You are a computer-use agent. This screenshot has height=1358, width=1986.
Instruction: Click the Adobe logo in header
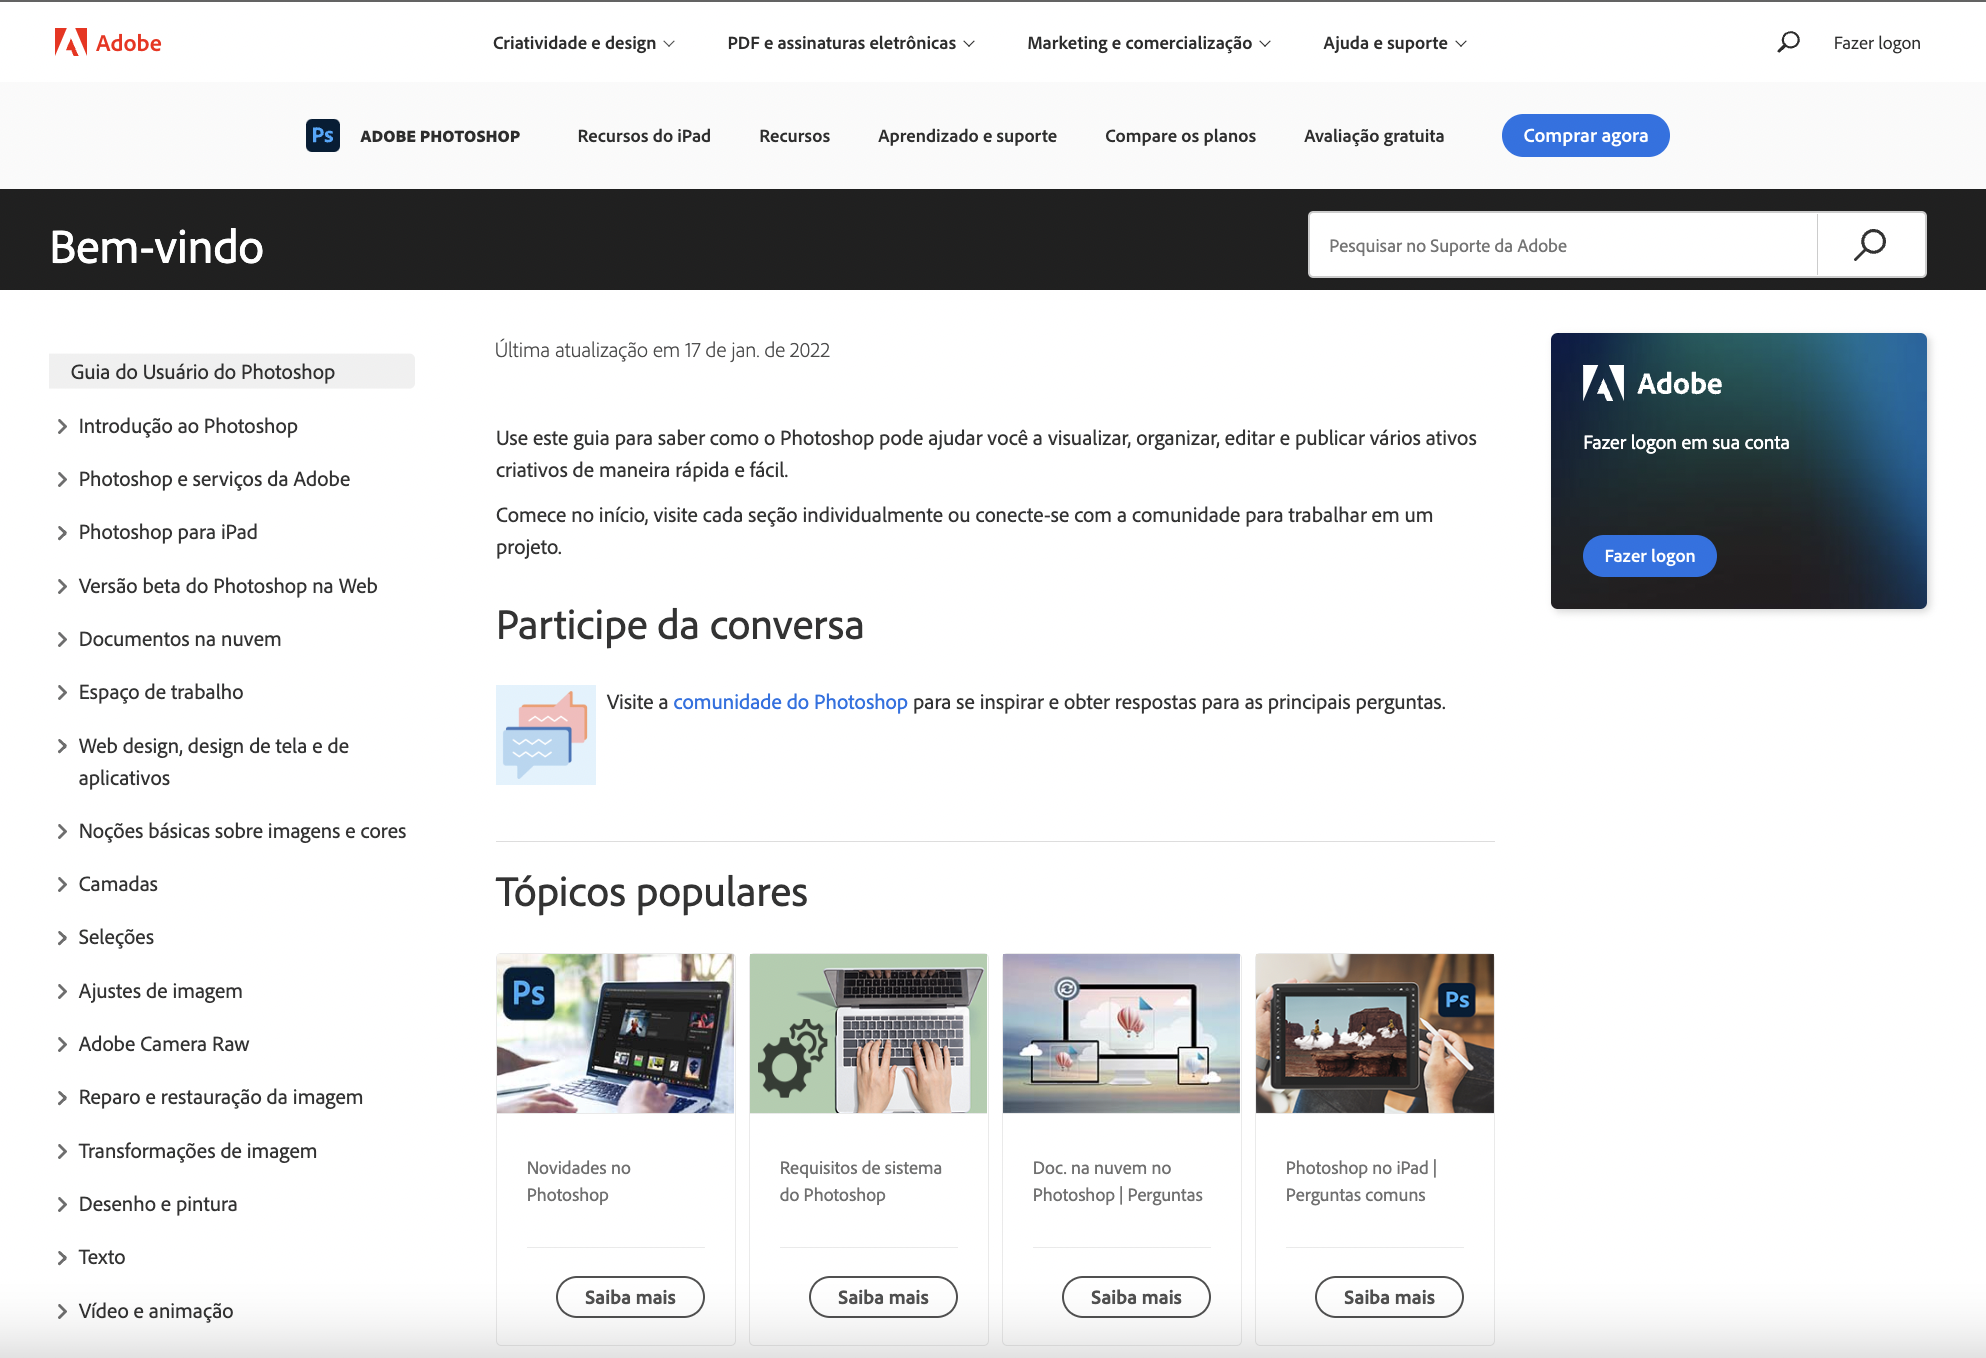(108, 42)
